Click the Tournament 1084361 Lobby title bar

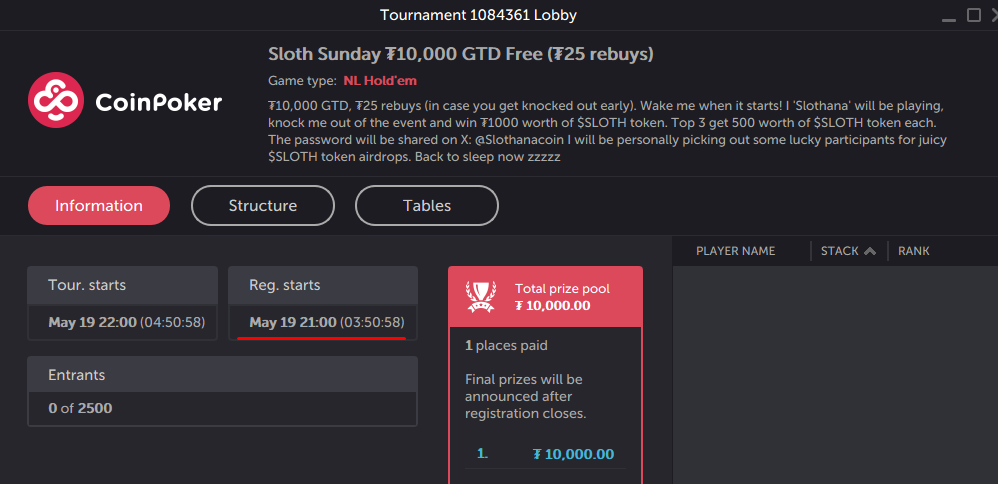(x=478, y=15)
